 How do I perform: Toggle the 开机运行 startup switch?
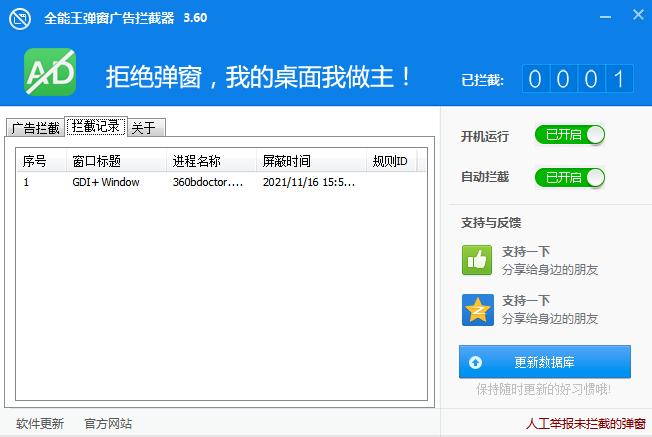coord(570,136)
